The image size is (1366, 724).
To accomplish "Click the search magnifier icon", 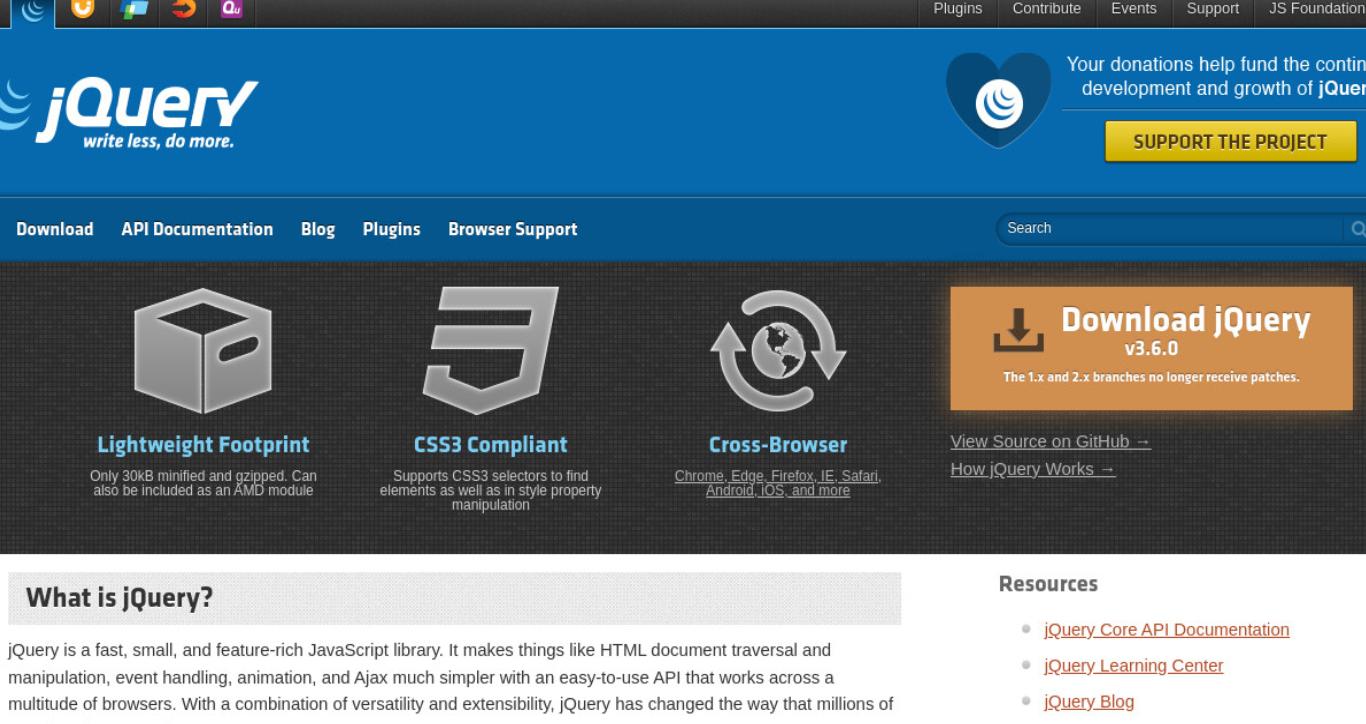I will 1357,229.
